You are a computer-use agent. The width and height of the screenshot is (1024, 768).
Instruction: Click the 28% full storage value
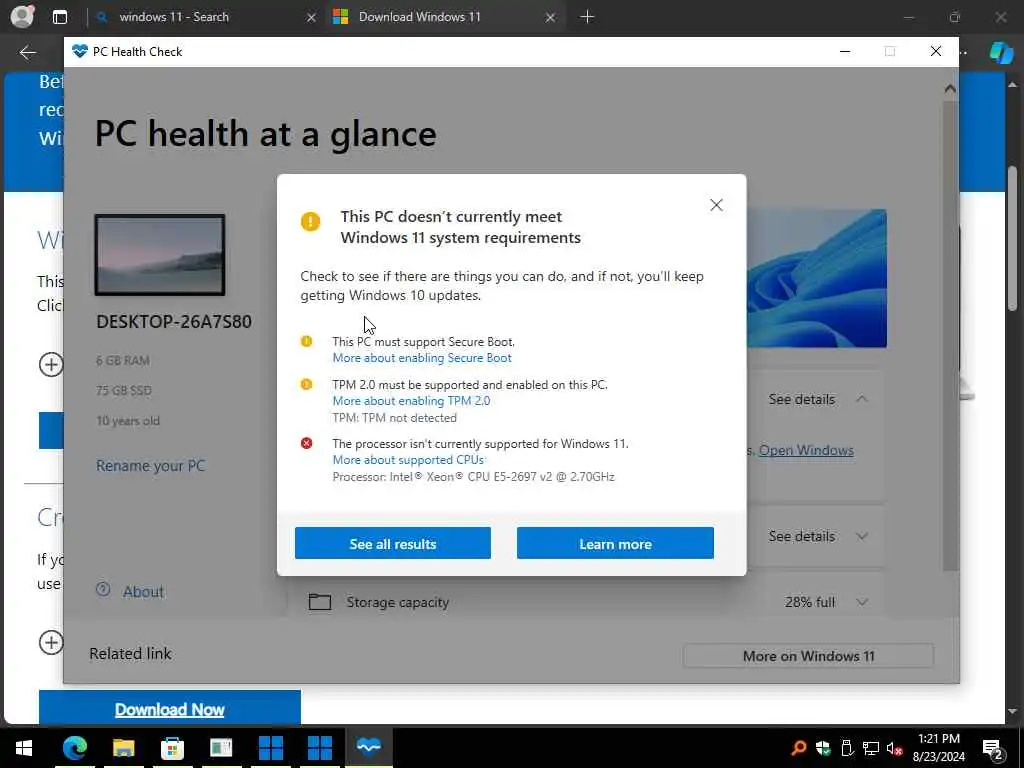tap(810, 602)
